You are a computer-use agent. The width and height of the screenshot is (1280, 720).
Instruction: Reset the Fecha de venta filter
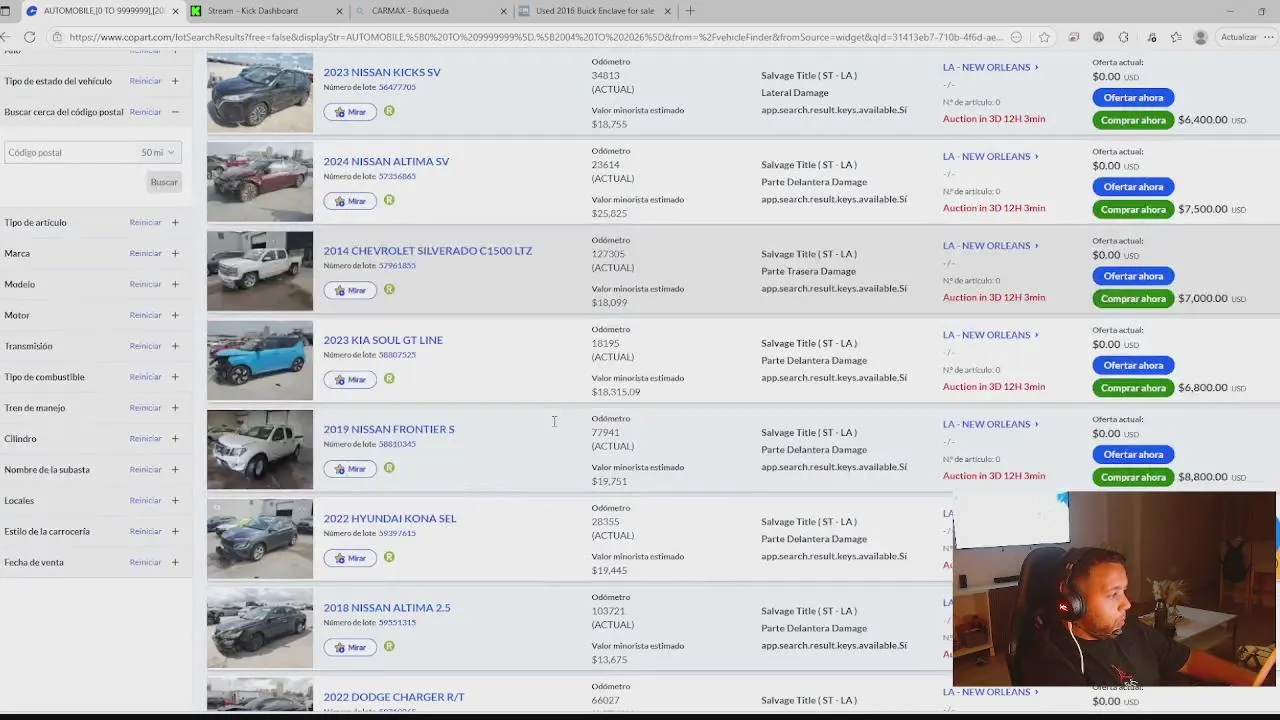coord(145,562)
